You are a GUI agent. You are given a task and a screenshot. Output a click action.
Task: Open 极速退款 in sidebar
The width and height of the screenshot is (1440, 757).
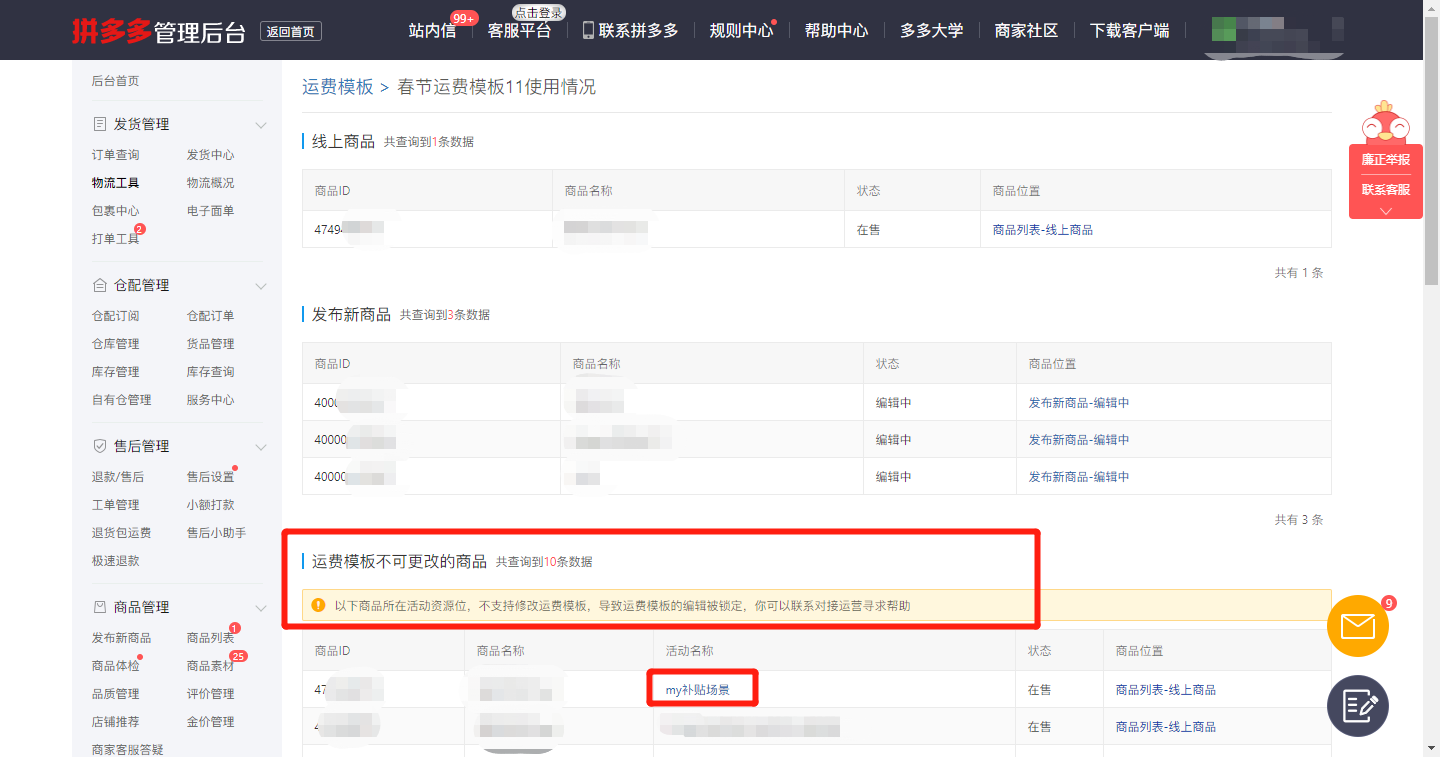click(116, 561)
